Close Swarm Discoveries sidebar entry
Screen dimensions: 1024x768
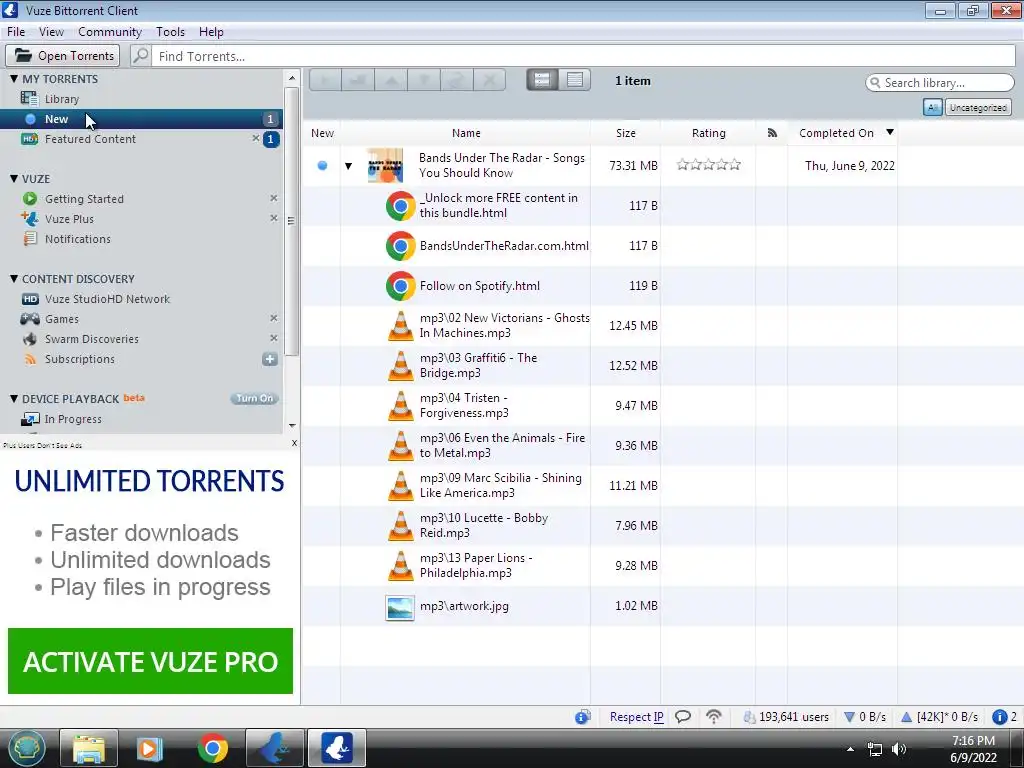274,338
